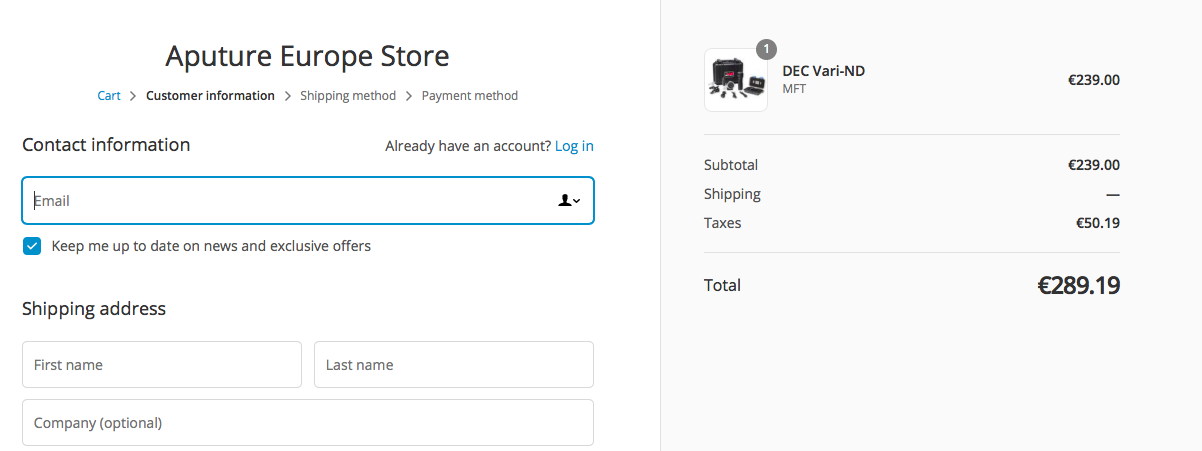Click into the First name field
1202x451 pixels.
(162, 365)
